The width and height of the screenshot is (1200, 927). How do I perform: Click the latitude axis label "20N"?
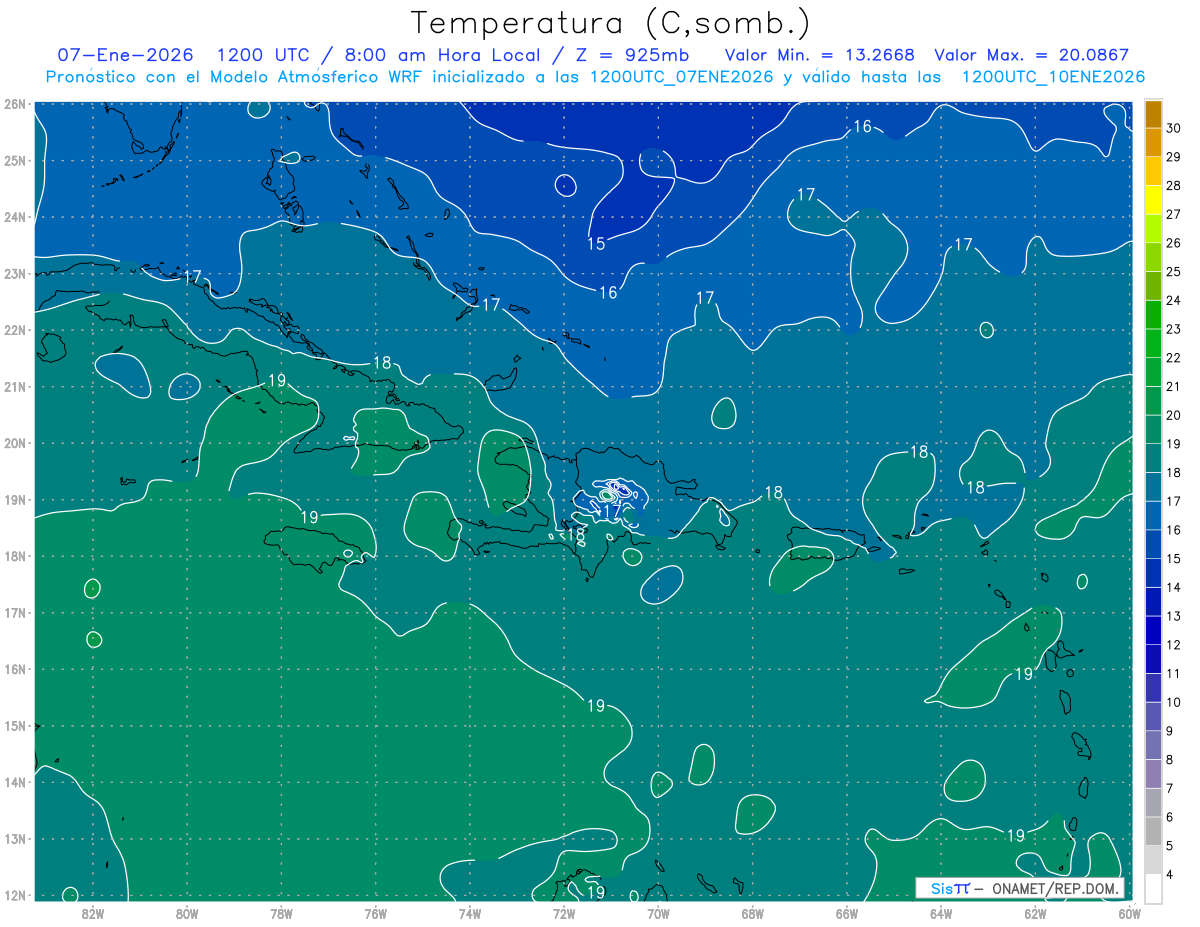tap(15, 443)
